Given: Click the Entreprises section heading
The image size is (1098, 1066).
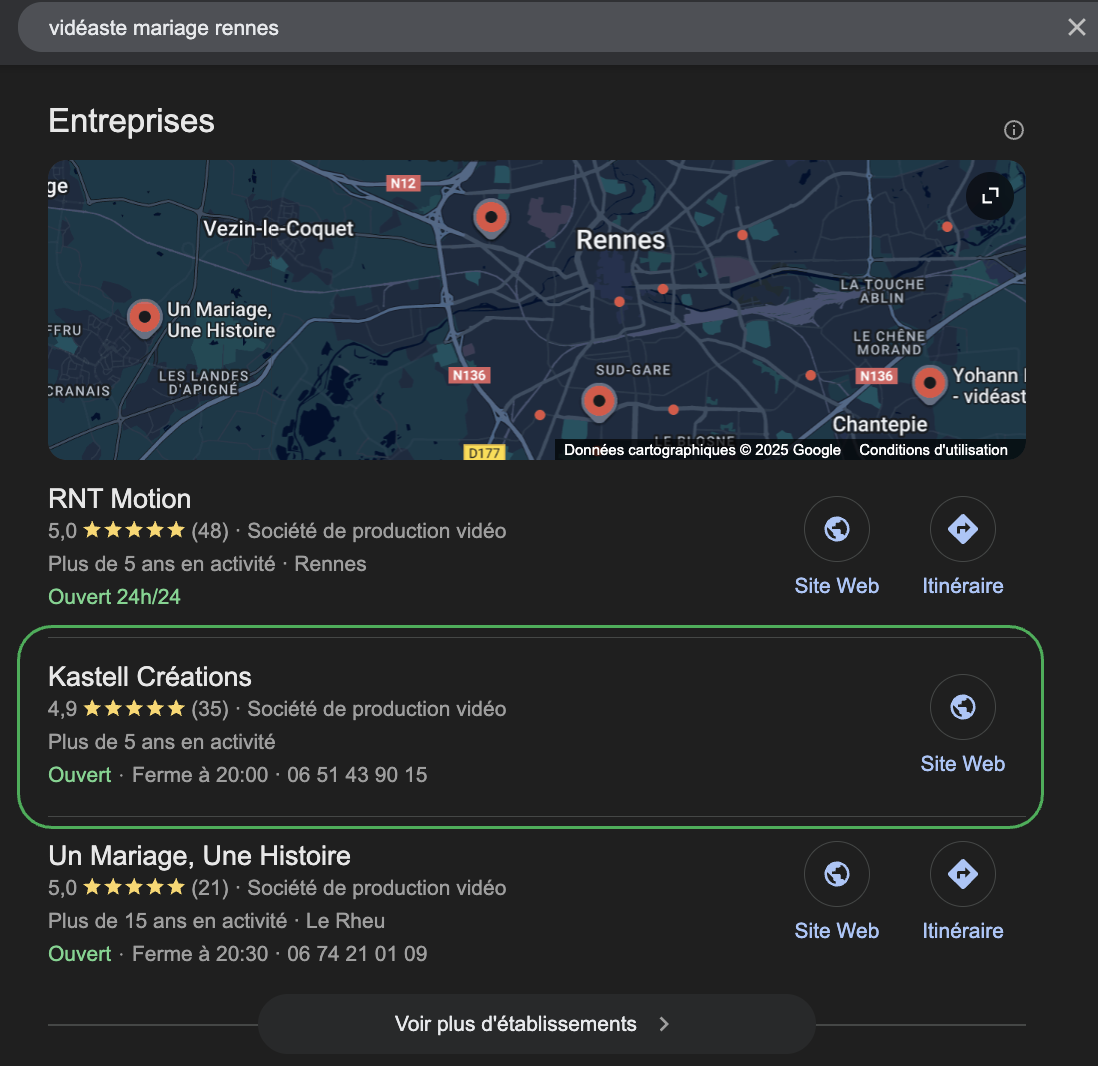Looking at the screenshot, I should coord(131,120).
